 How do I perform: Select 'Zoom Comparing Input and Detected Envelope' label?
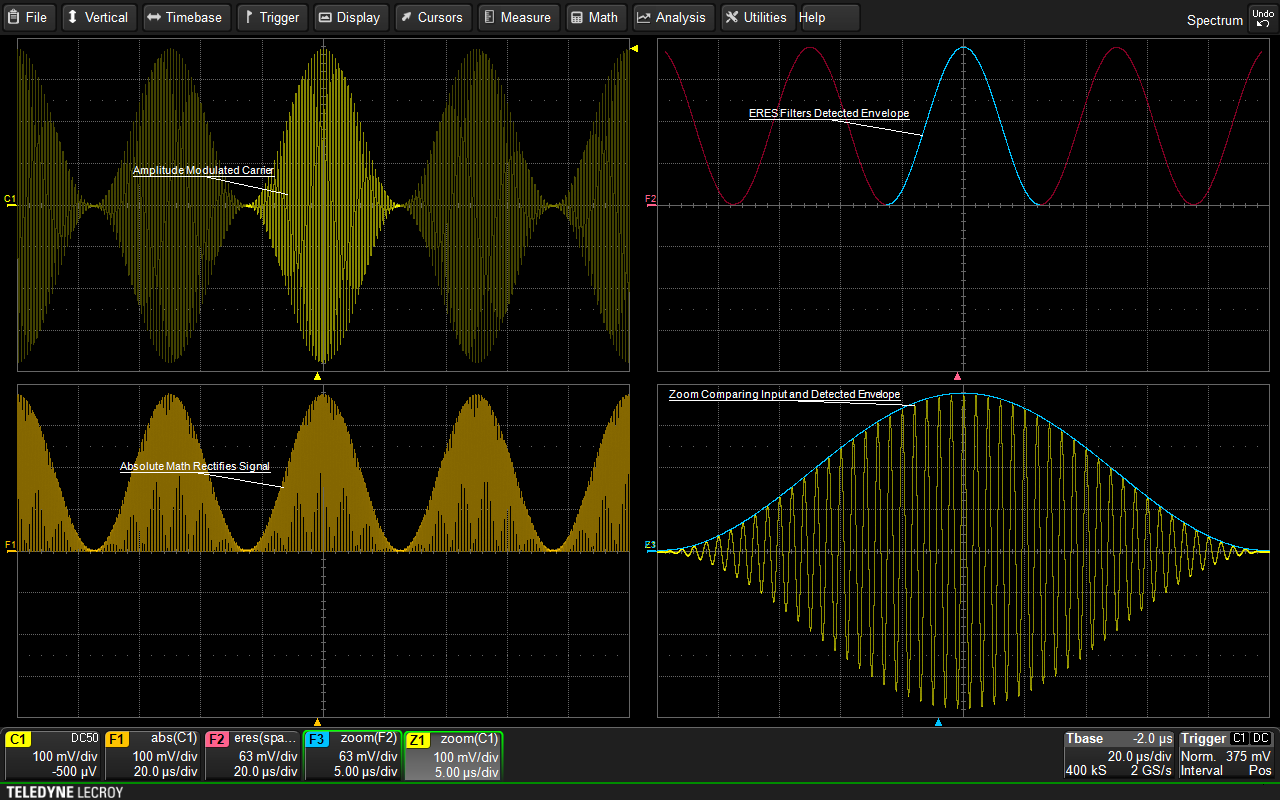click(785, 395)
